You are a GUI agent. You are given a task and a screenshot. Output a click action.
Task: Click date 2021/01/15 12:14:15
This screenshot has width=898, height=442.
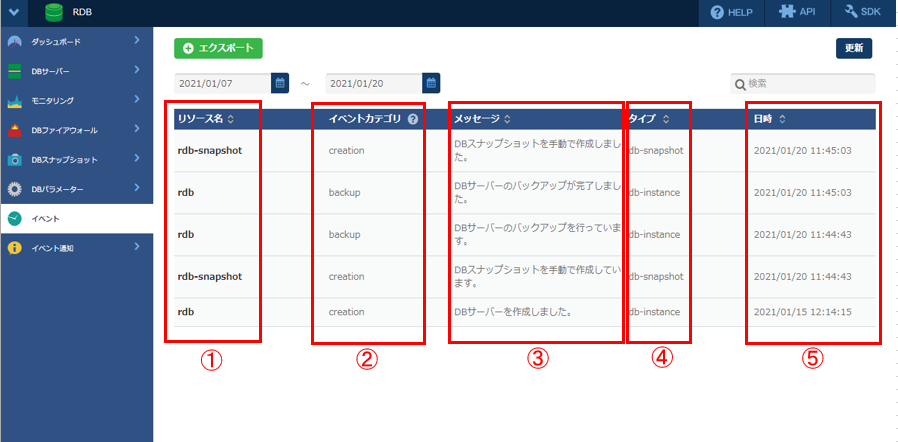coord(802,312)
